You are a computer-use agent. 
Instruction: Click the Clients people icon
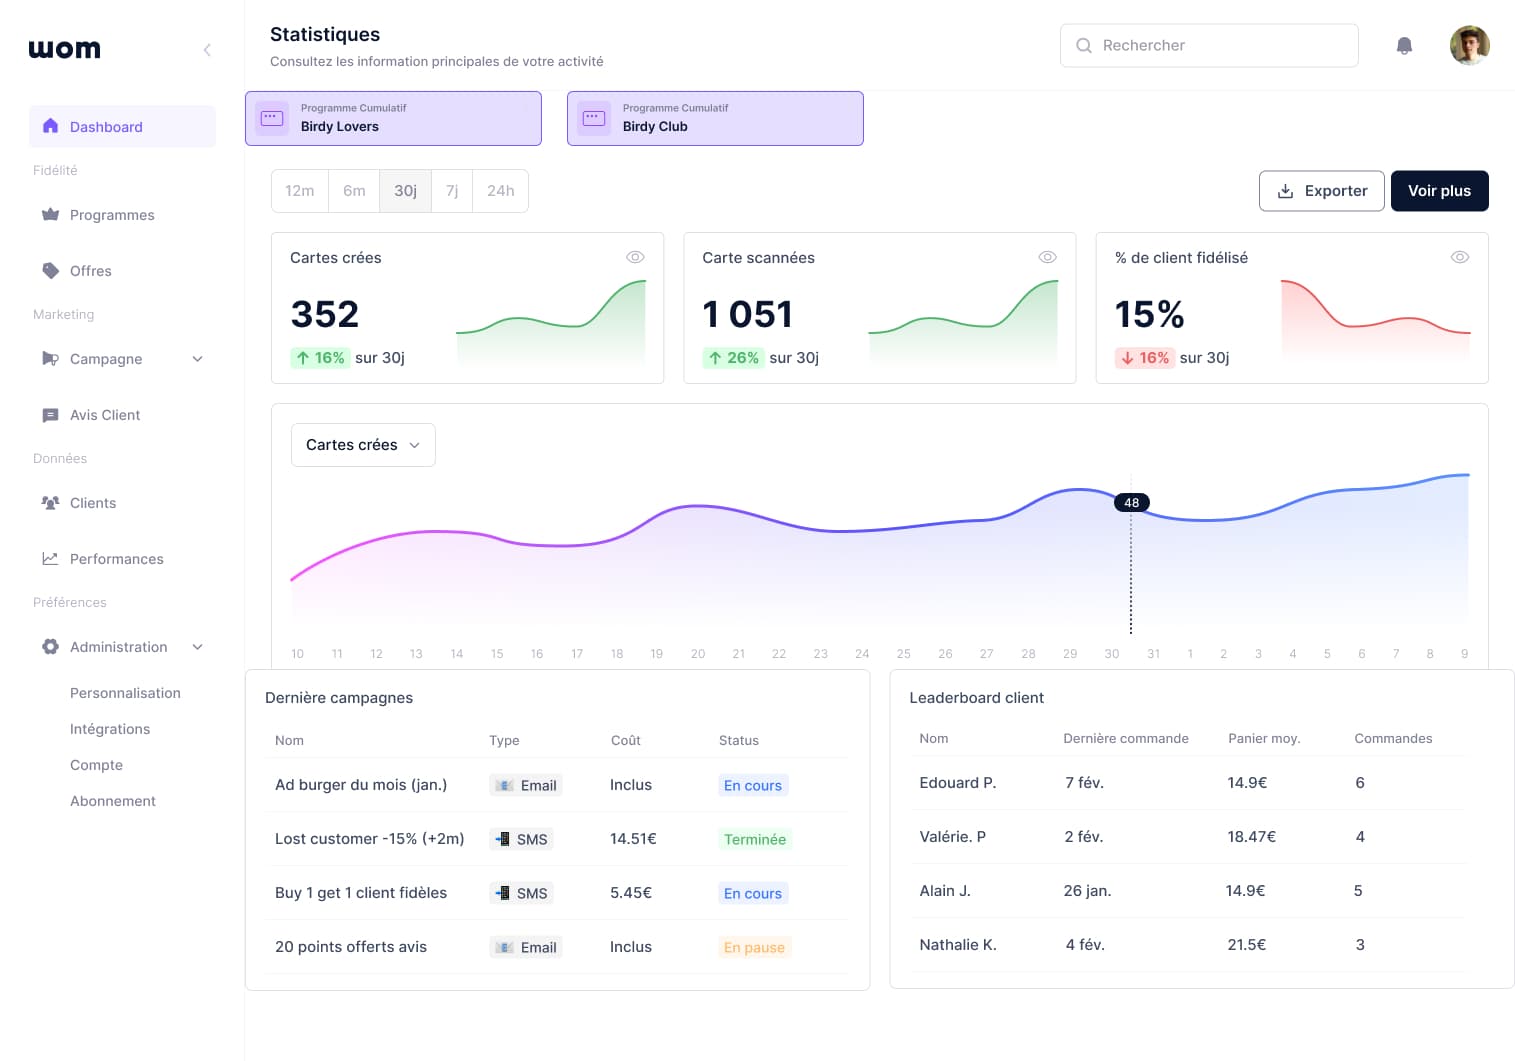[50, 502]
